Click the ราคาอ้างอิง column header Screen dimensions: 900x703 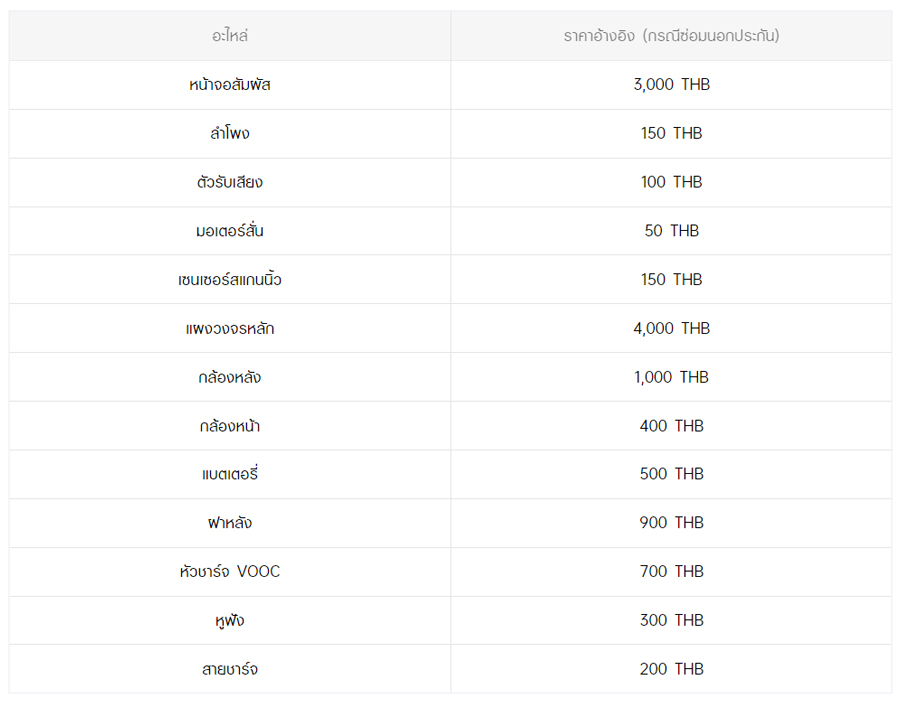tap(671, 36)
